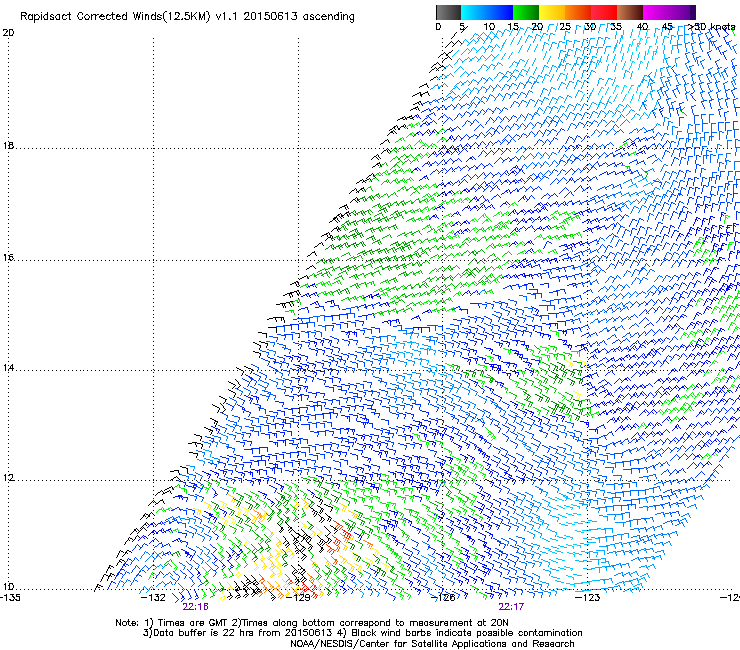Click the purple '22:16' time stamp
740x650 pixels.
(195, 607)
